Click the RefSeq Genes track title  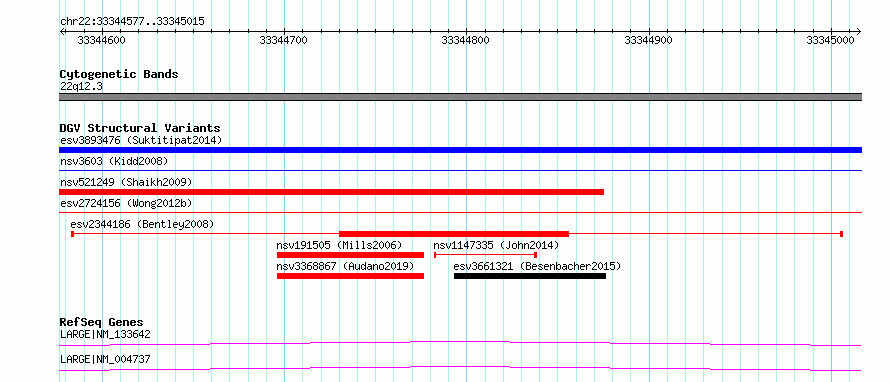pos(101,322)
